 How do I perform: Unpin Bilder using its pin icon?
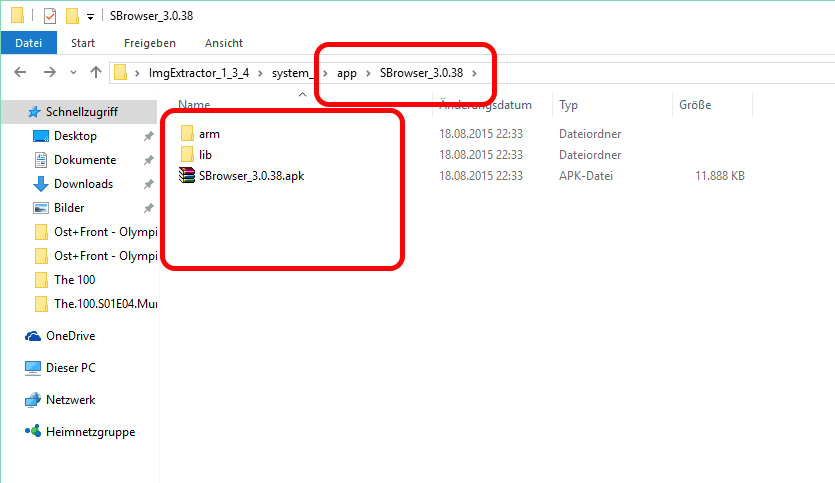point(149,208)
